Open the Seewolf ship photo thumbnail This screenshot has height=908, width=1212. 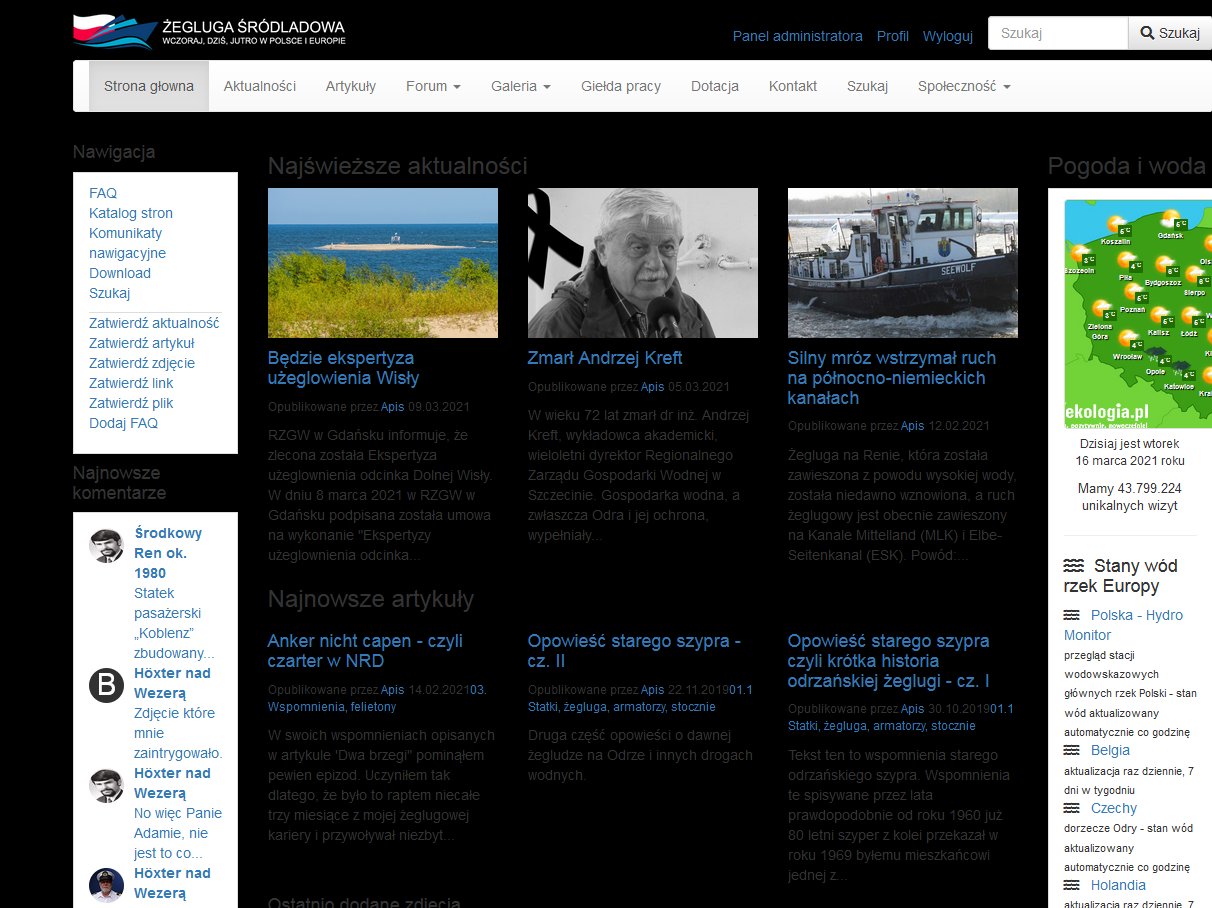(903, 263)
